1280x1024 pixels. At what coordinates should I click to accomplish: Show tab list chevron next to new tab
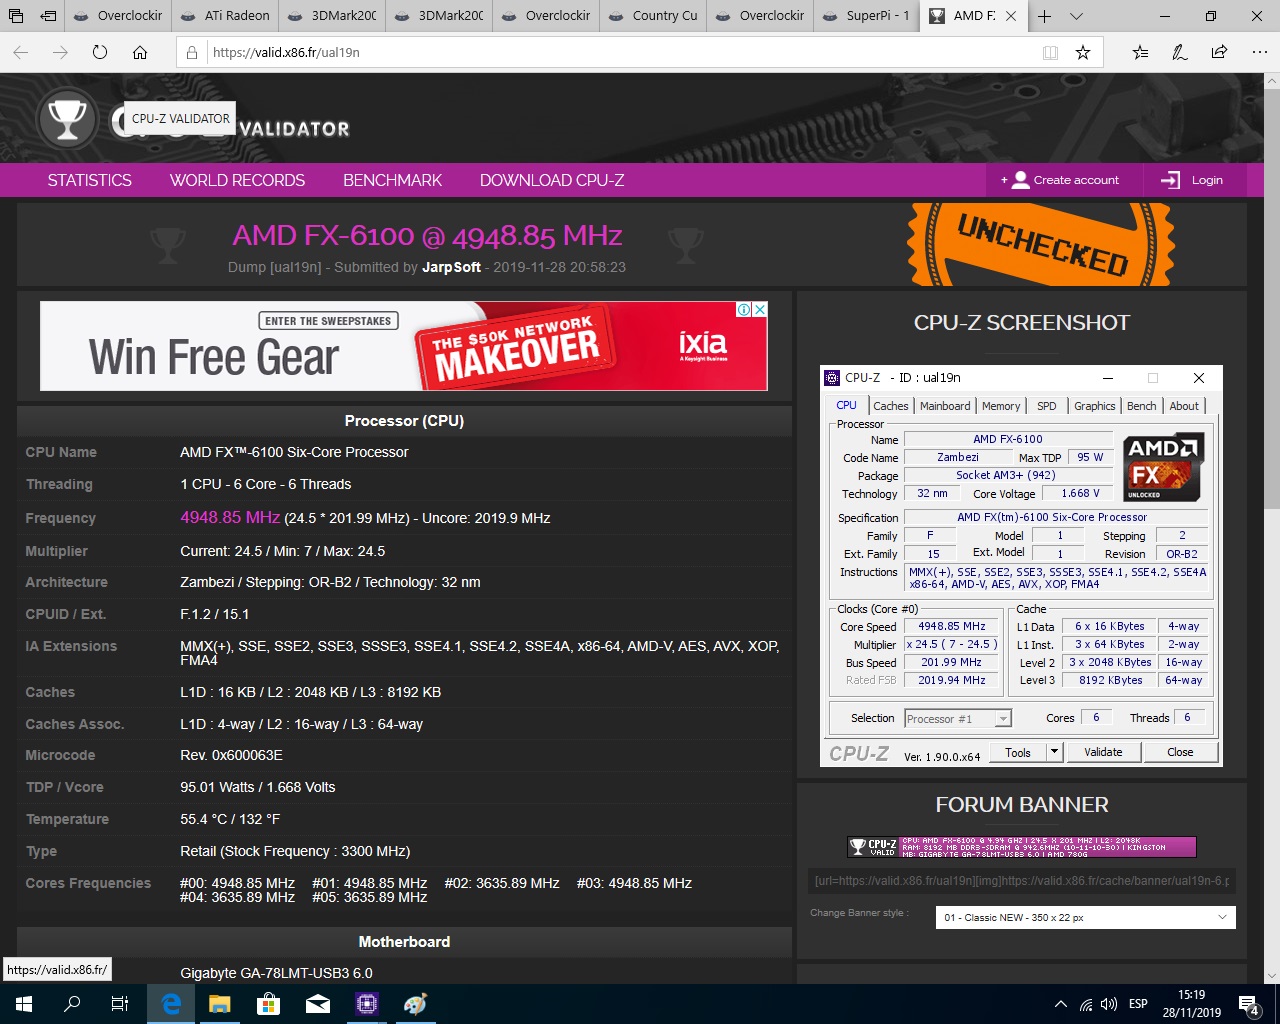click(1076, 16)
